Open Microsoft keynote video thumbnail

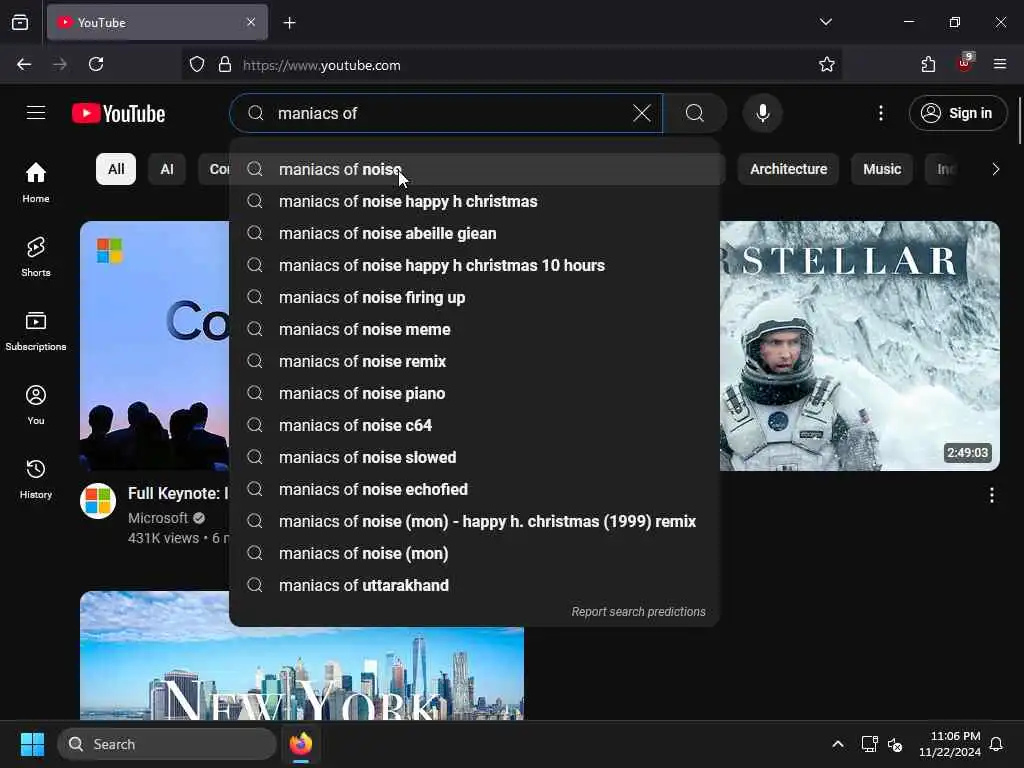(x=155, y=345)
